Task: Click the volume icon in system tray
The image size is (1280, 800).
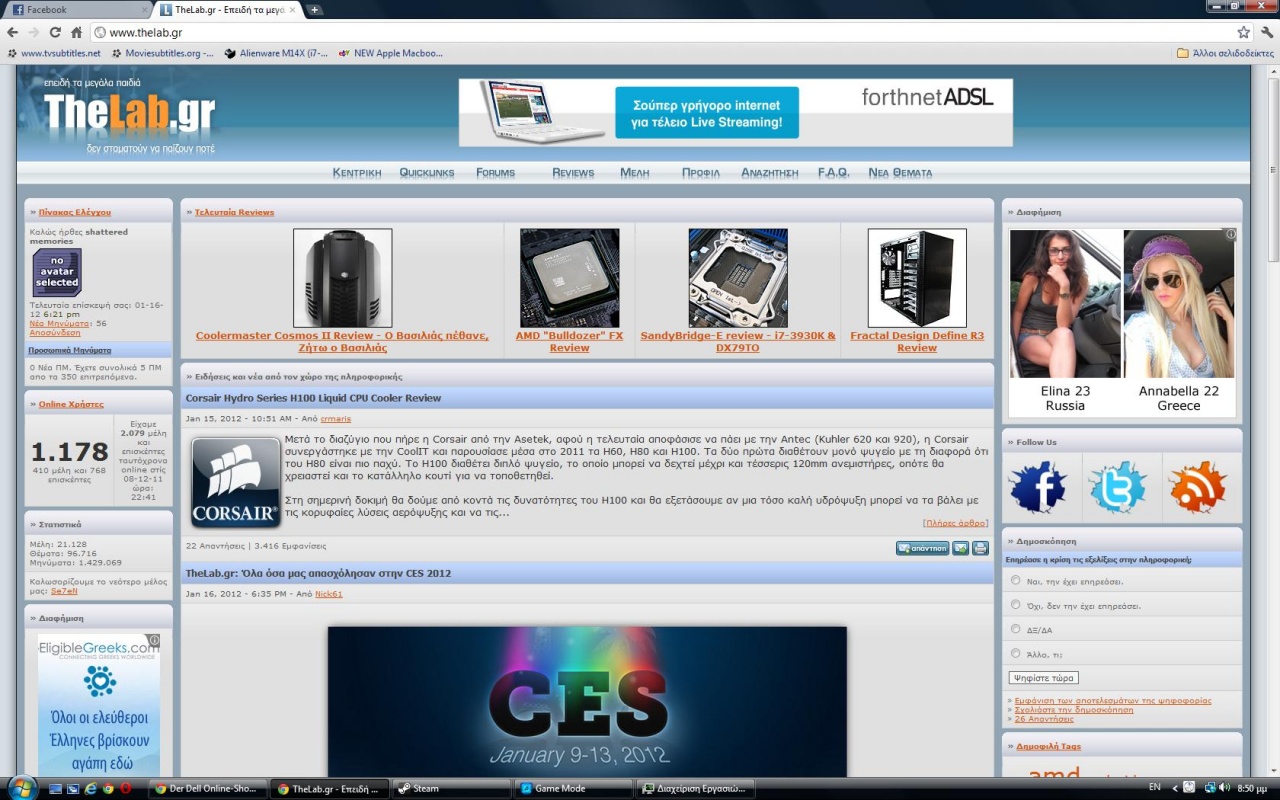Action: 1224,788
